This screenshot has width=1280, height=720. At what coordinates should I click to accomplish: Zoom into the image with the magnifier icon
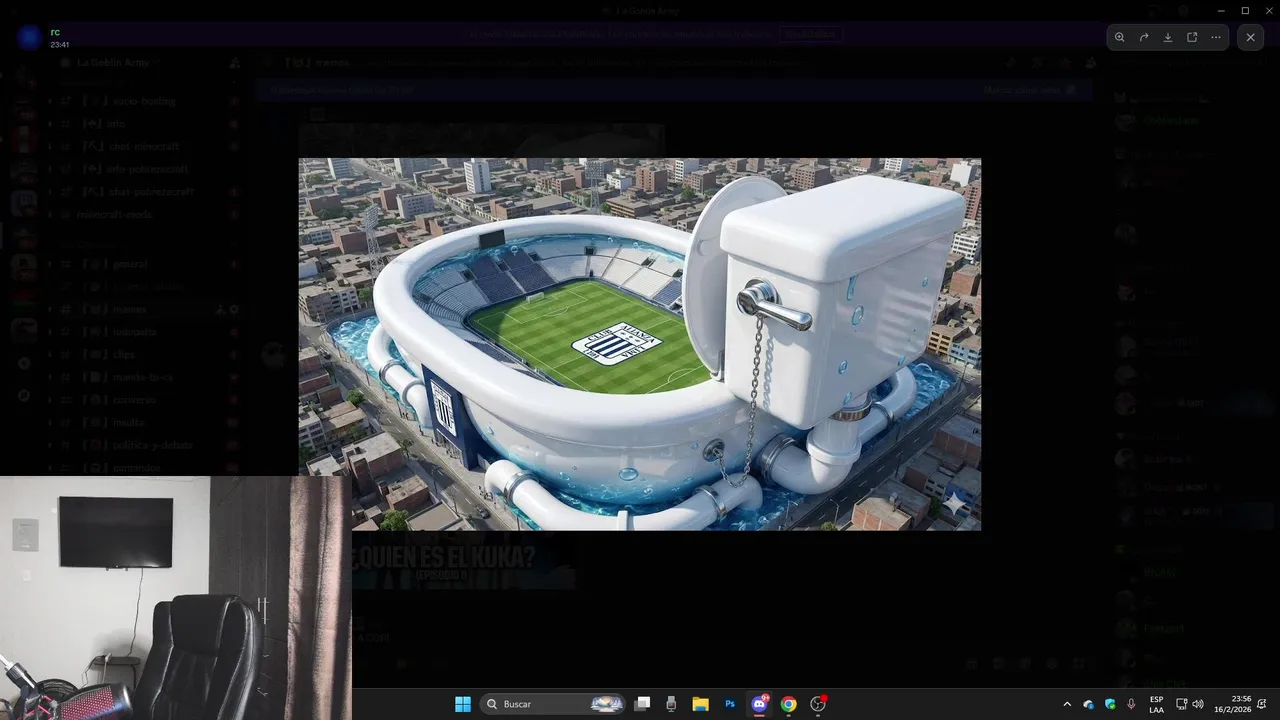click(1120, 37)
